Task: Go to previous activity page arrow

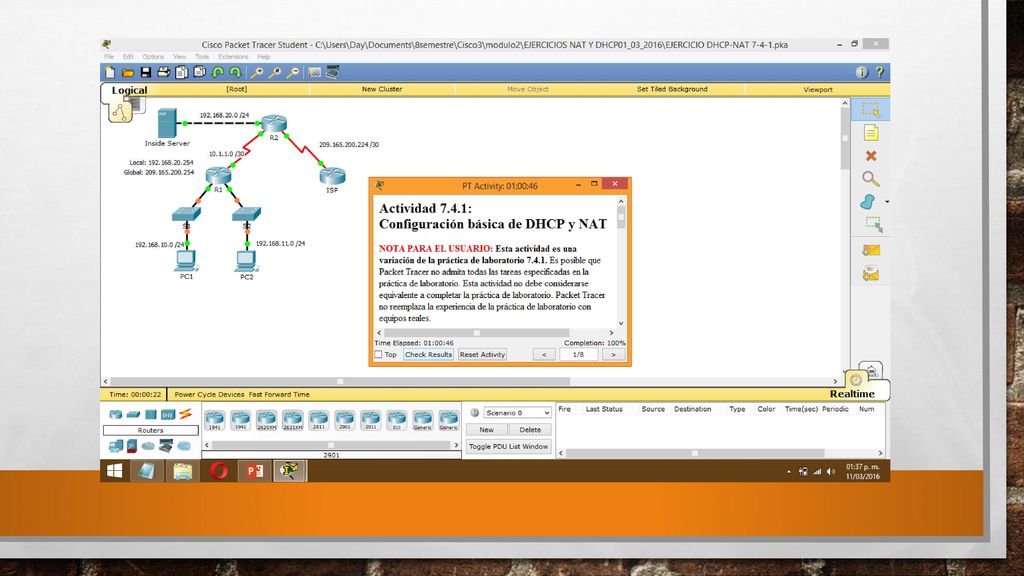Action: tap(544, 355)
